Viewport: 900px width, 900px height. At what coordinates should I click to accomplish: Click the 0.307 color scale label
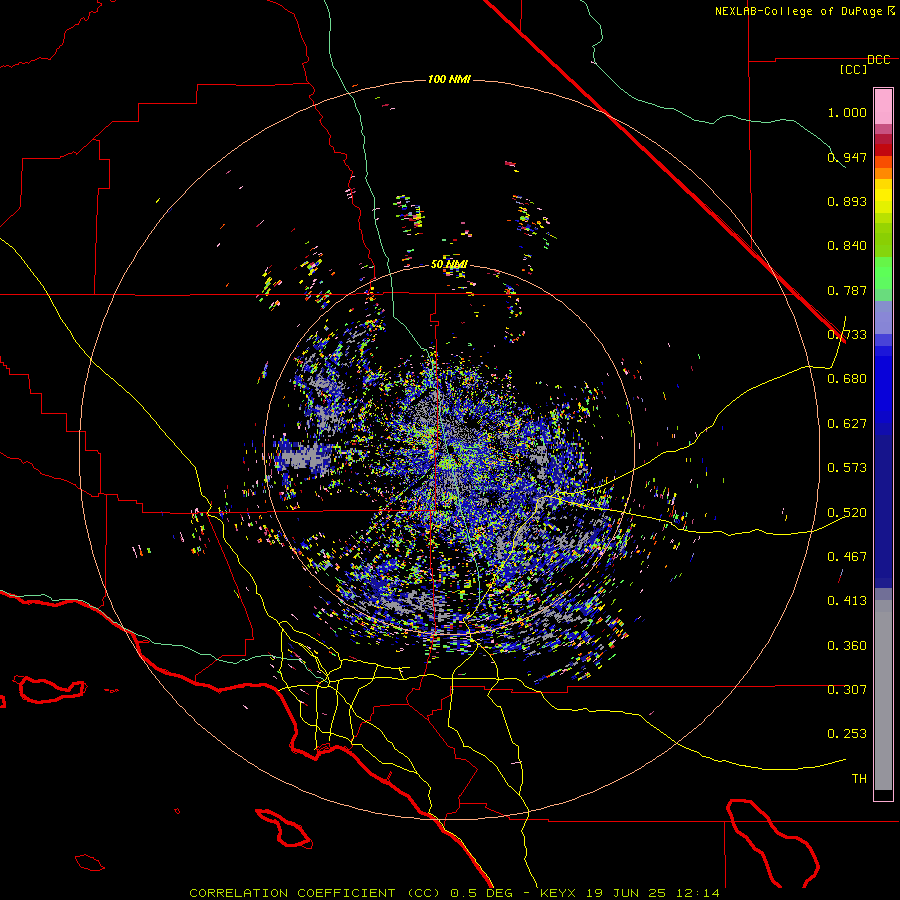[x=847, y=690]
